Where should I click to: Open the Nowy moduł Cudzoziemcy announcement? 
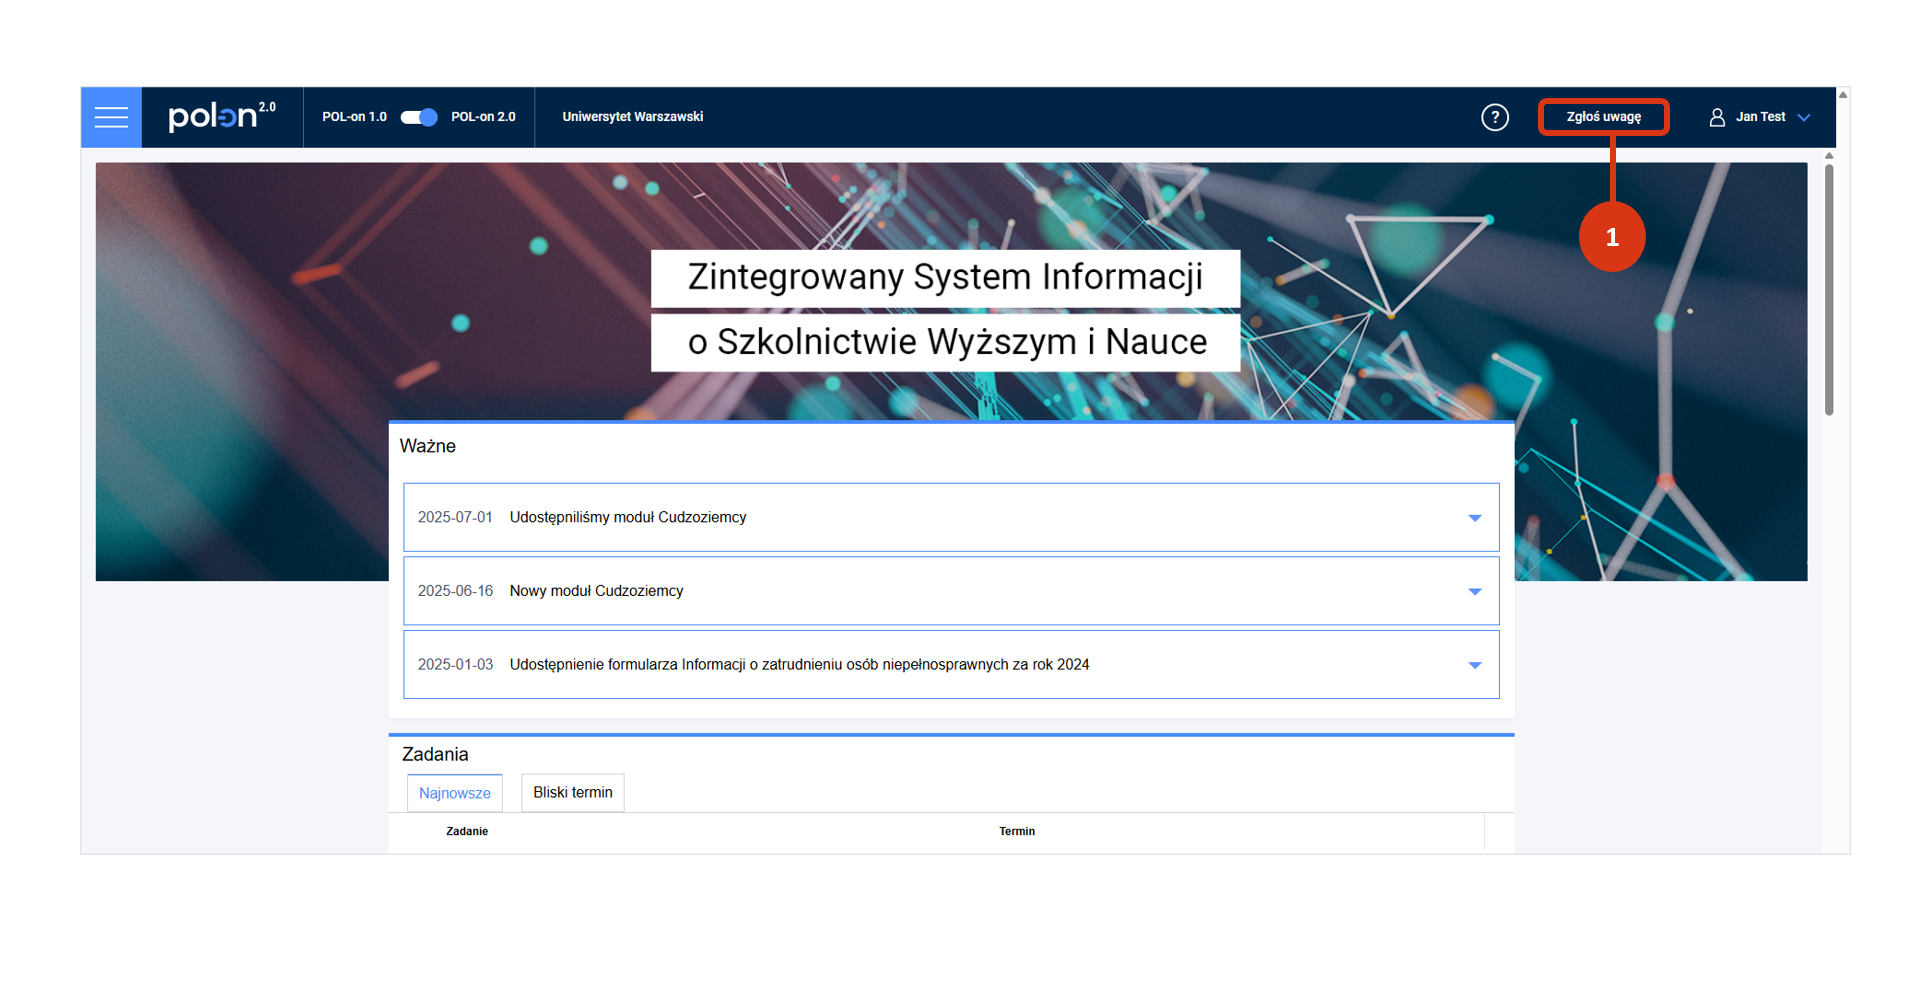pyautogui.click(x=596, y=591)
